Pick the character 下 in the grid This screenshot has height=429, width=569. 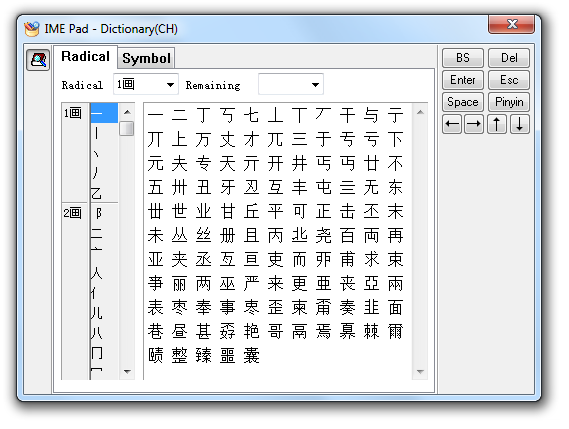coord(395,140)
